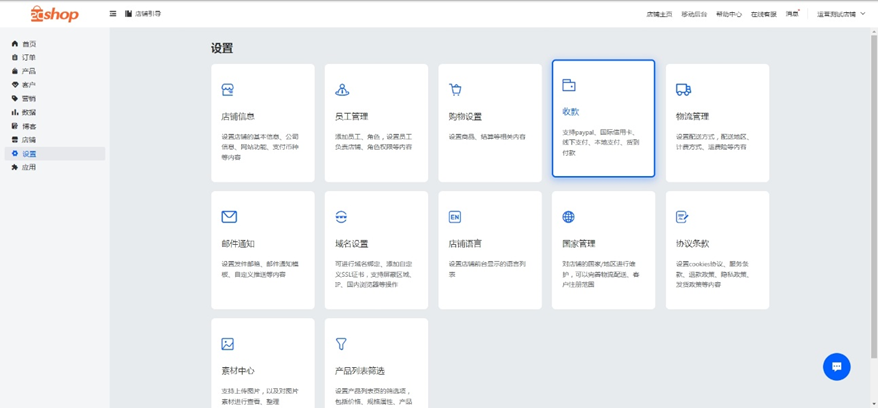Click the 帮助中心 help center link
Viewport: 878px width, 408px height.
tap(728, 14)
